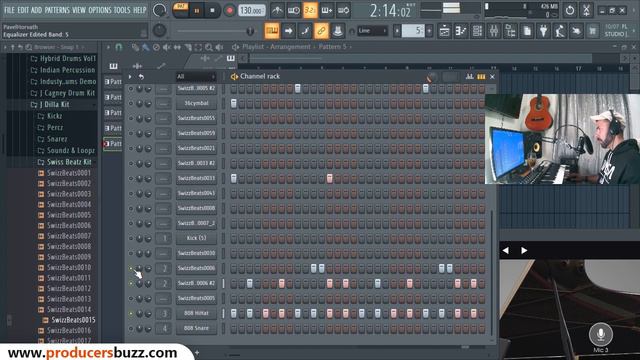Open the PATTERNS menu
640x360 pixels.
(x=57, y=10)
